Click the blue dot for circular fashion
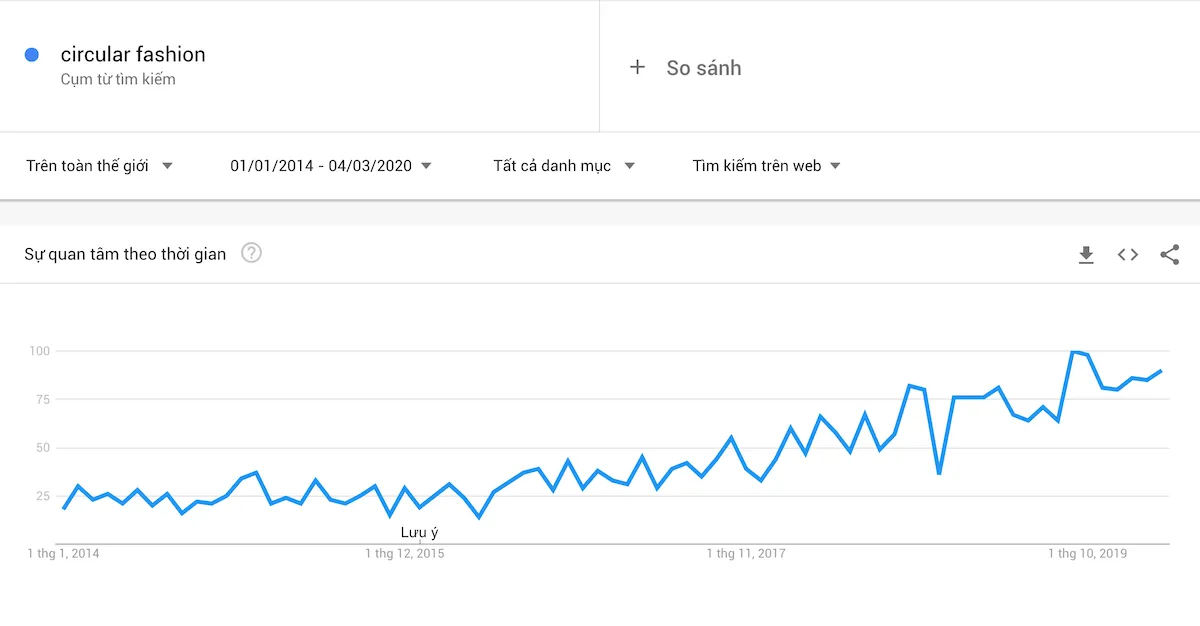 tap(32, 55)
